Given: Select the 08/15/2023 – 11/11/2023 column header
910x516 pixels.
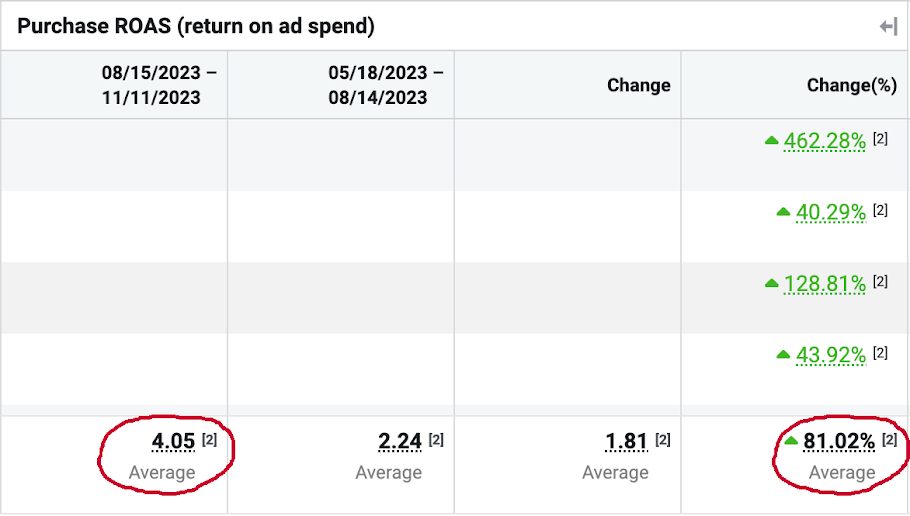Looking at the screenshot, I should [x=159, y=85].
